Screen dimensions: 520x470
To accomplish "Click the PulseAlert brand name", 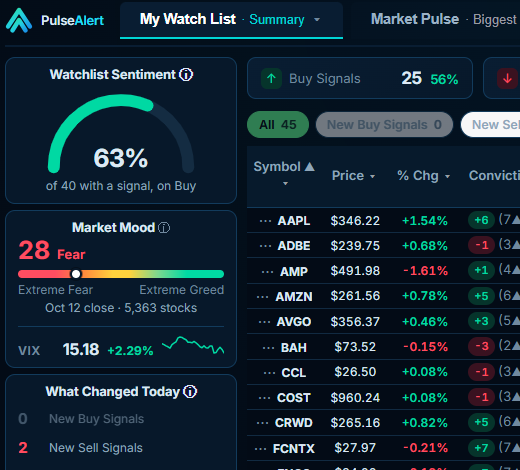I will tap(72, 21).
